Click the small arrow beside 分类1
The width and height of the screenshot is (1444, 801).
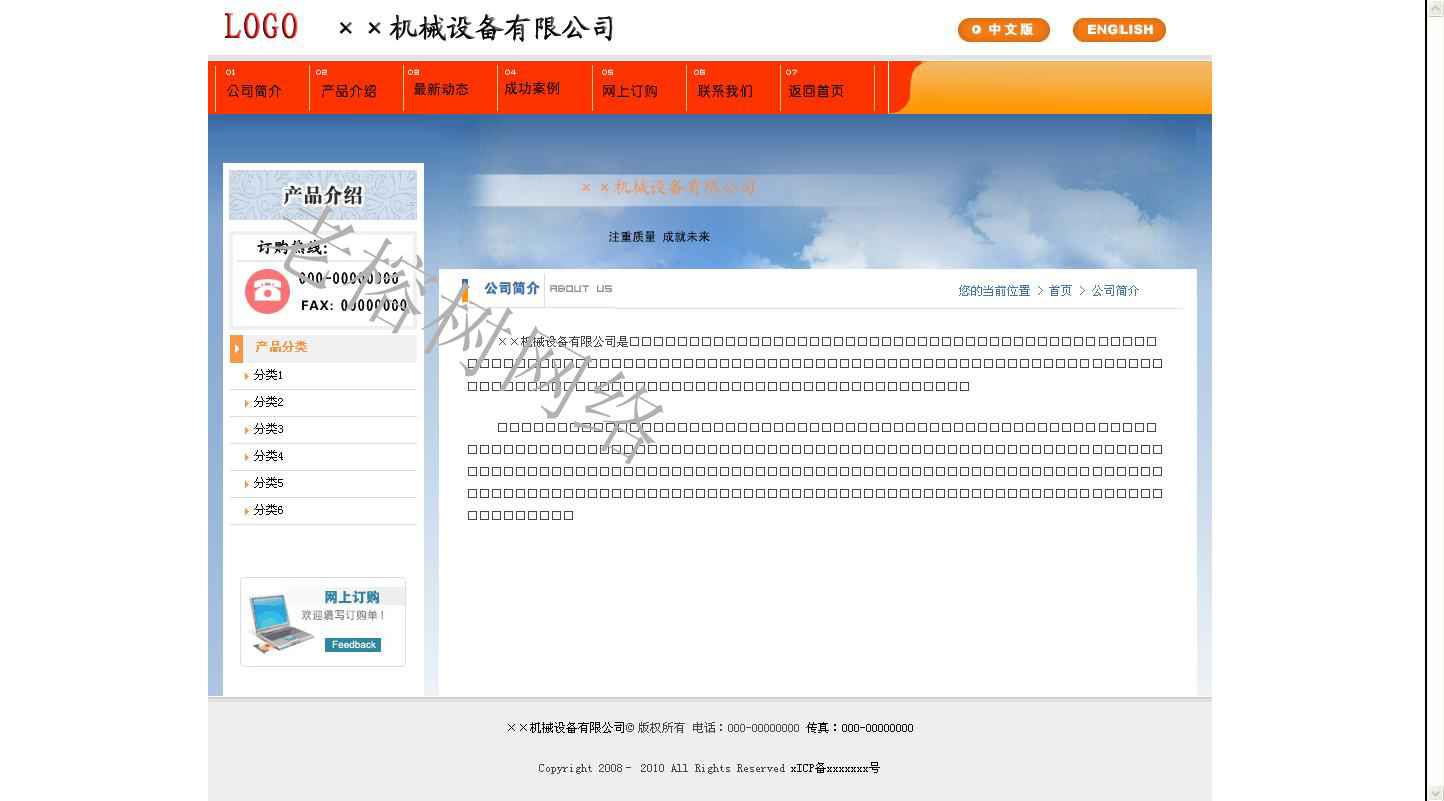click(246, 376)
